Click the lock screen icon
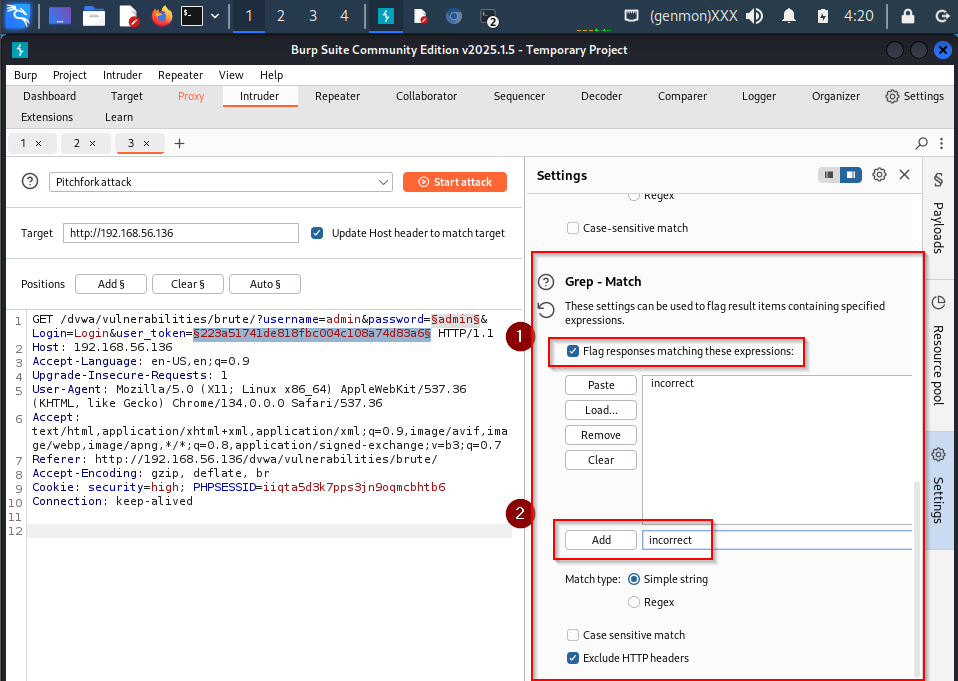958x681 pixels. point(908,16)
